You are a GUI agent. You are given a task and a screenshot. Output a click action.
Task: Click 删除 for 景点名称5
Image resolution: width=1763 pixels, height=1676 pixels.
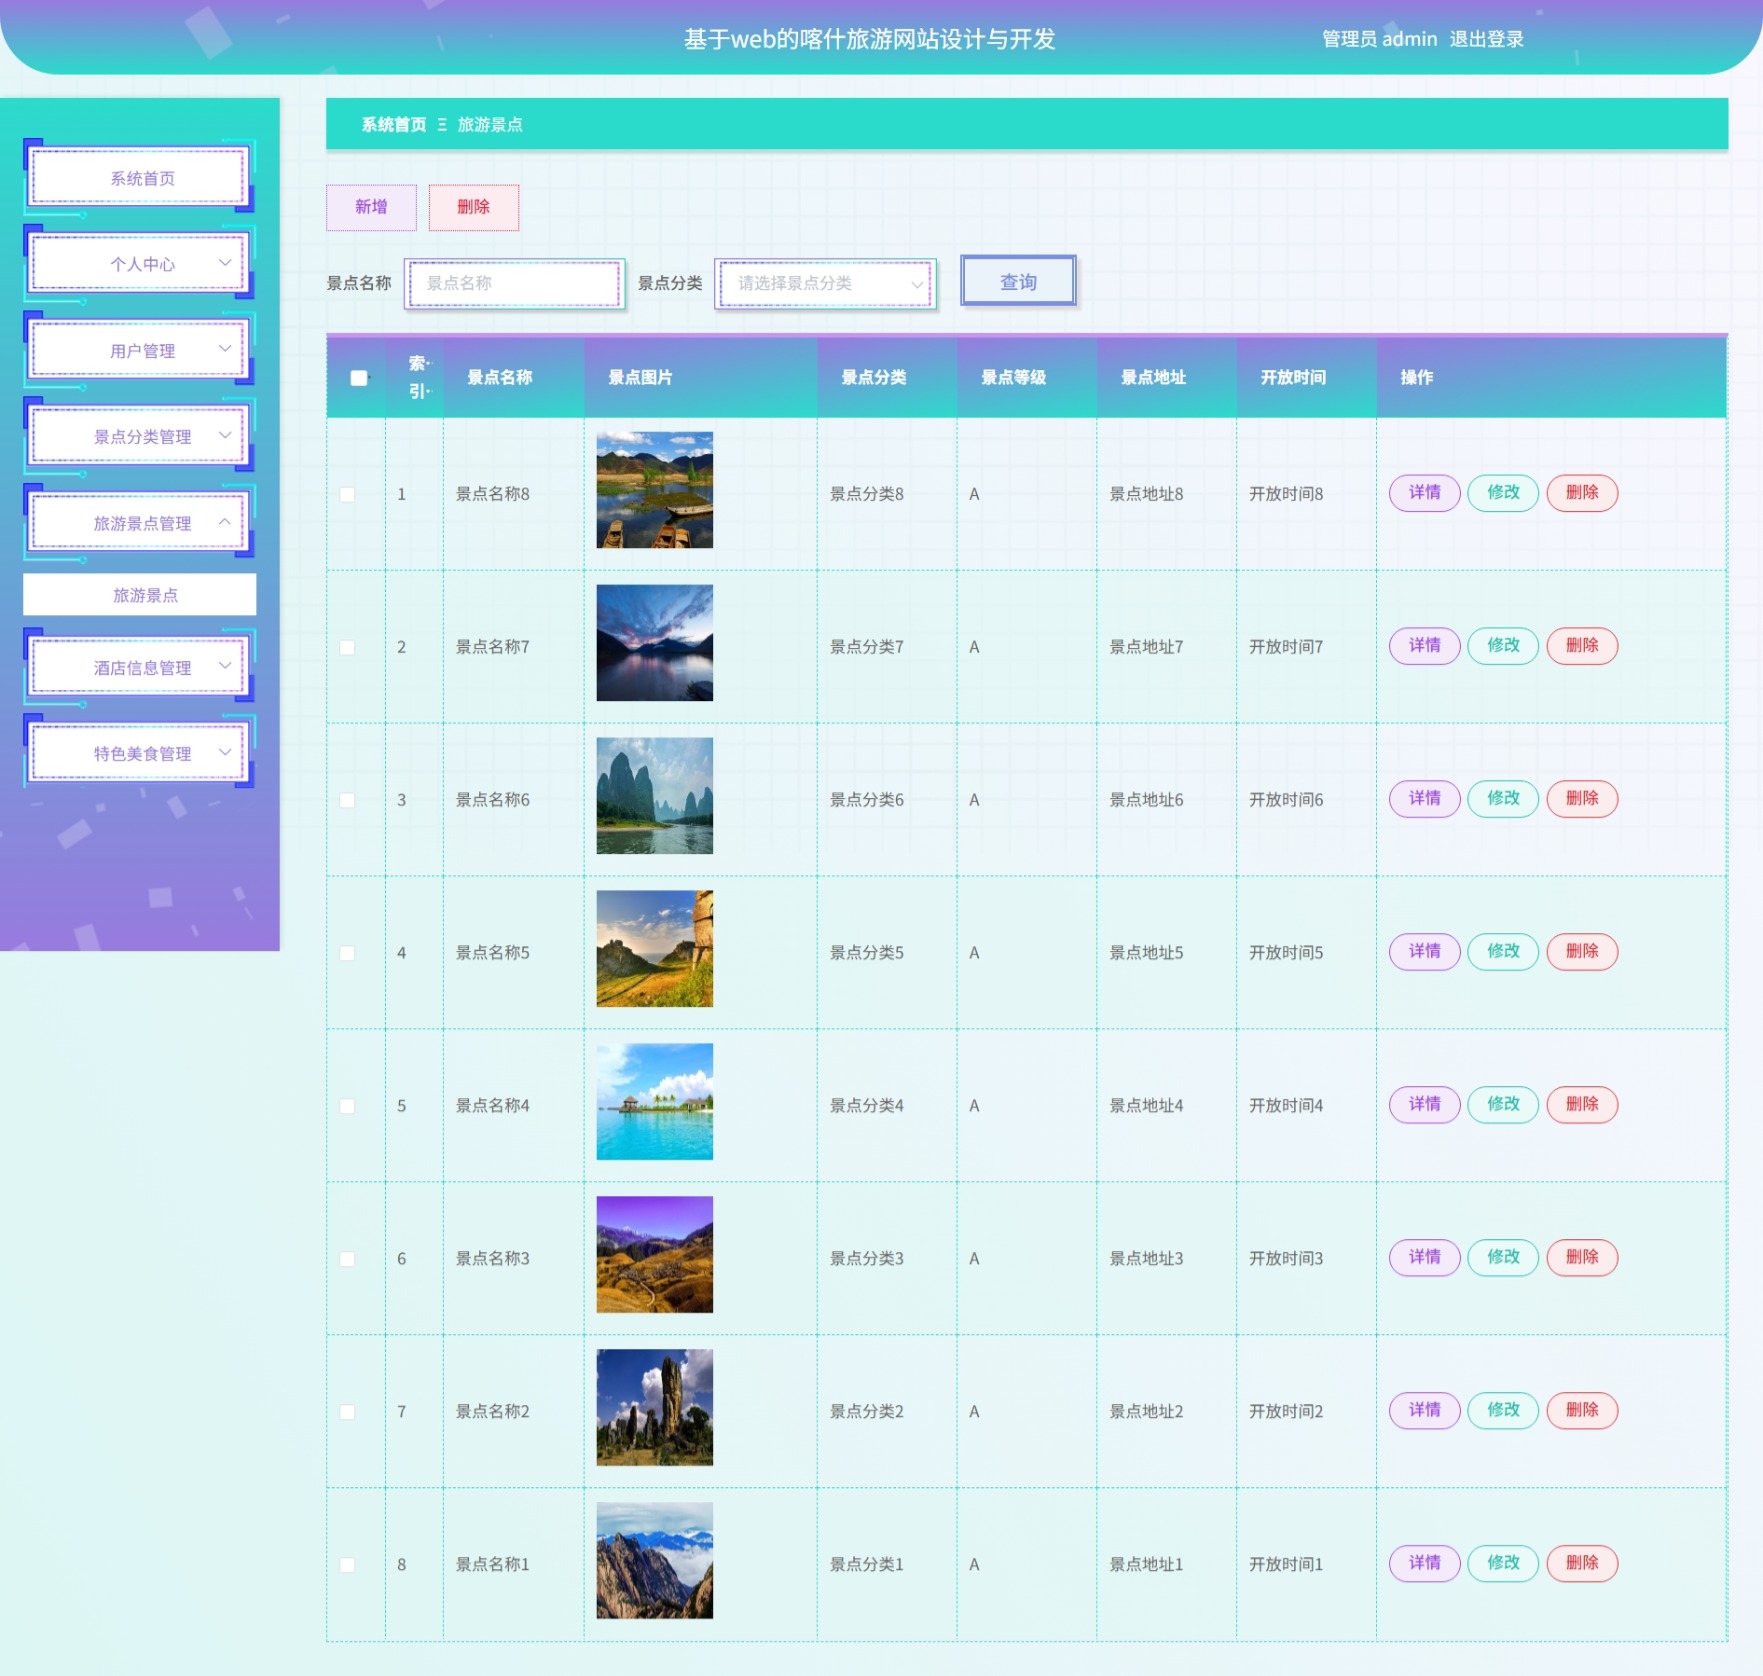(1582, 952)
